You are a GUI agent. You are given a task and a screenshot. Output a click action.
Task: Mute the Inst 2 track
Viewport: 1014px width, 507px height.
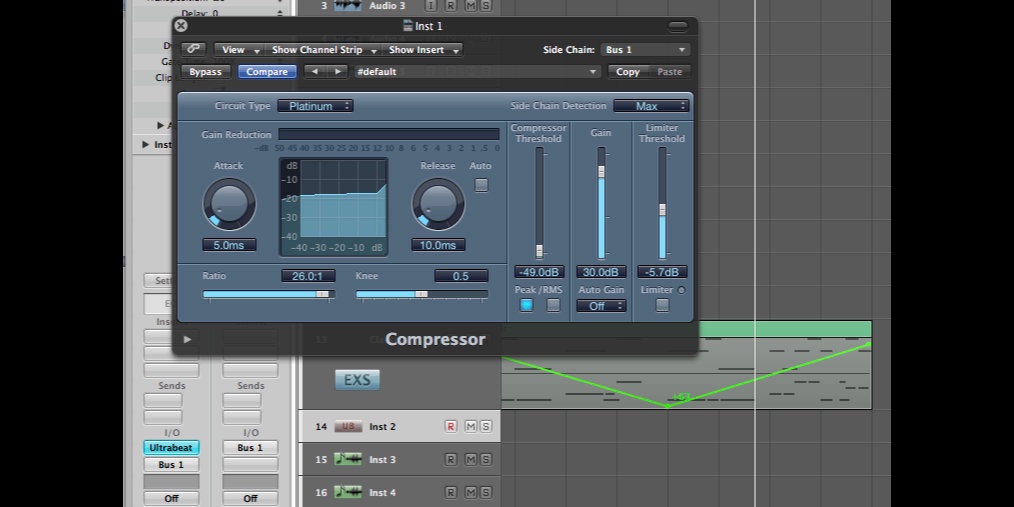tap(470, 427)
